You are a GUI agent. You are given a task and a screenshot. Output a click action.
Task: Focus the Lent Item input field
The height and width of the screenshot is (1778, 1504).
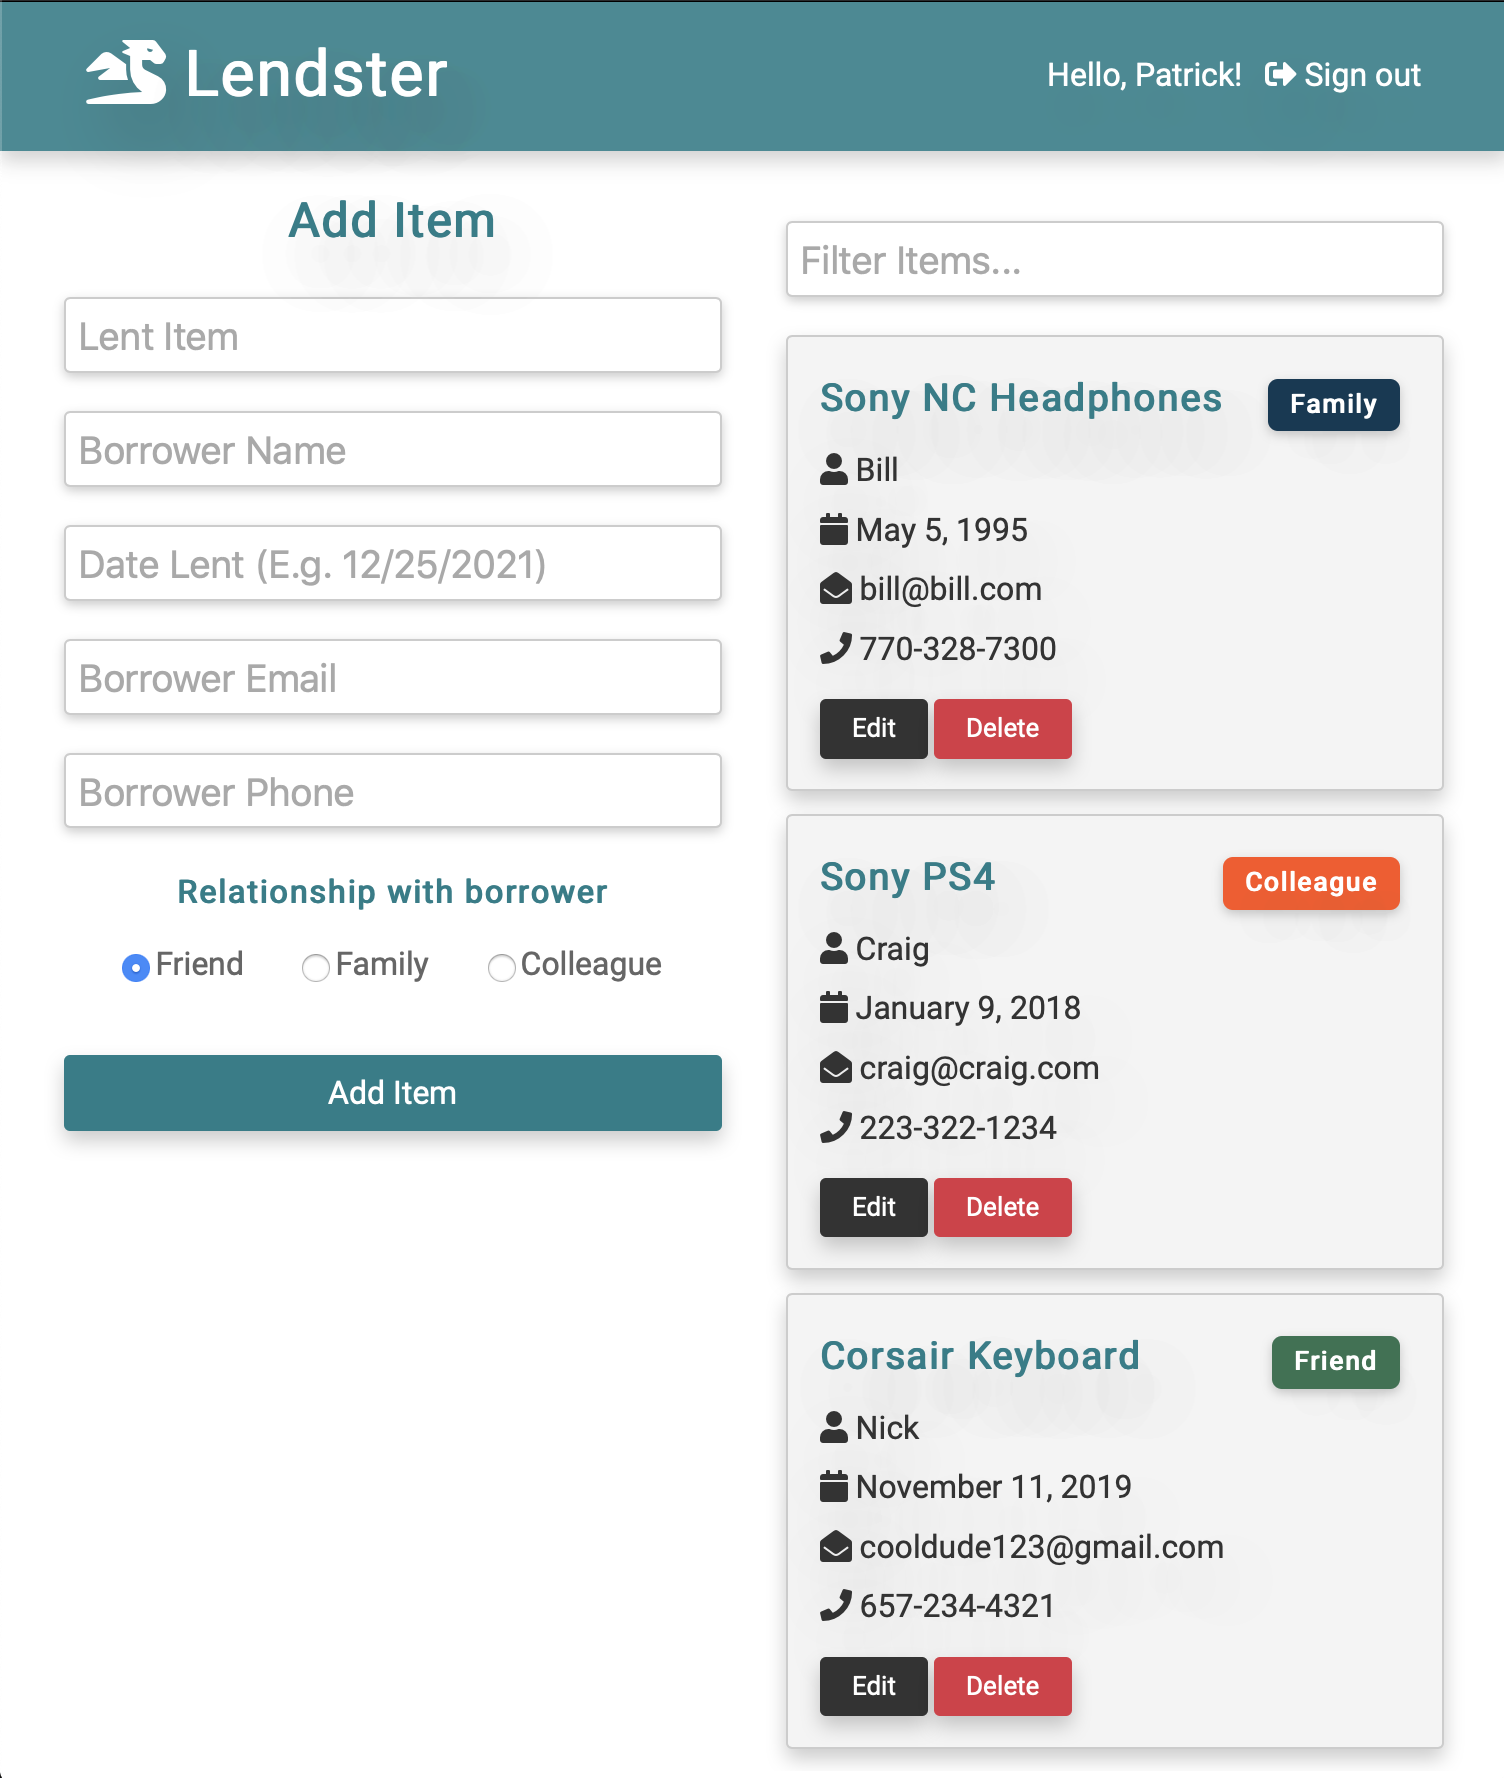click(x=393, y=335)
